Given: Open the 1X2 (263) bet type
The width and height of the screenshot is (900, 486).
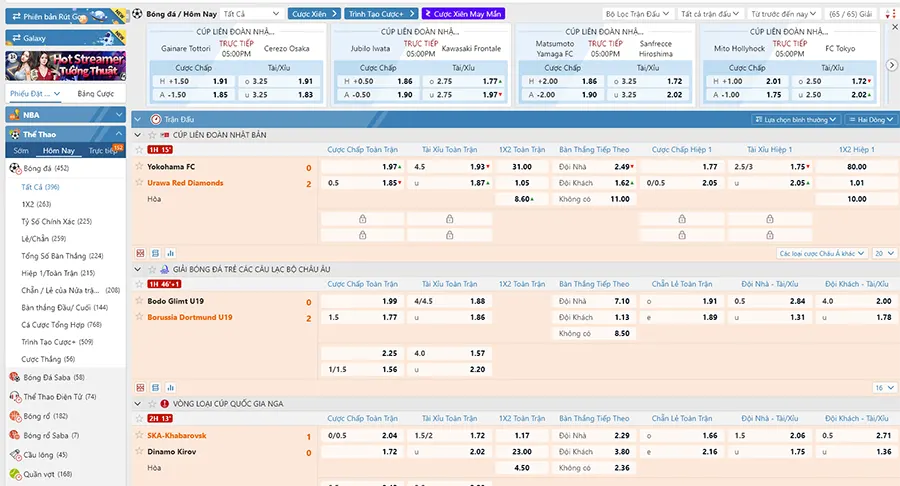Looking at the screenshot, I should 36,204.
